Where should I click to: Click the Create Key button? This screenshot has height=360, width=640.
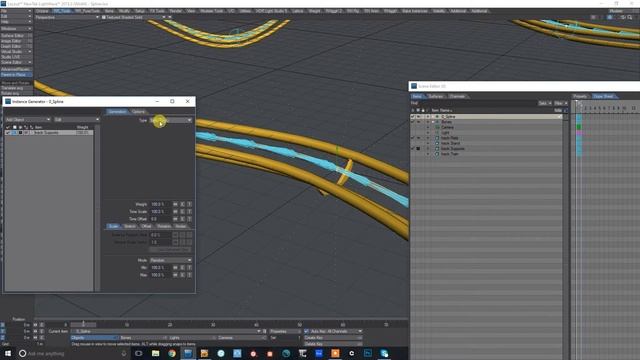333,338
